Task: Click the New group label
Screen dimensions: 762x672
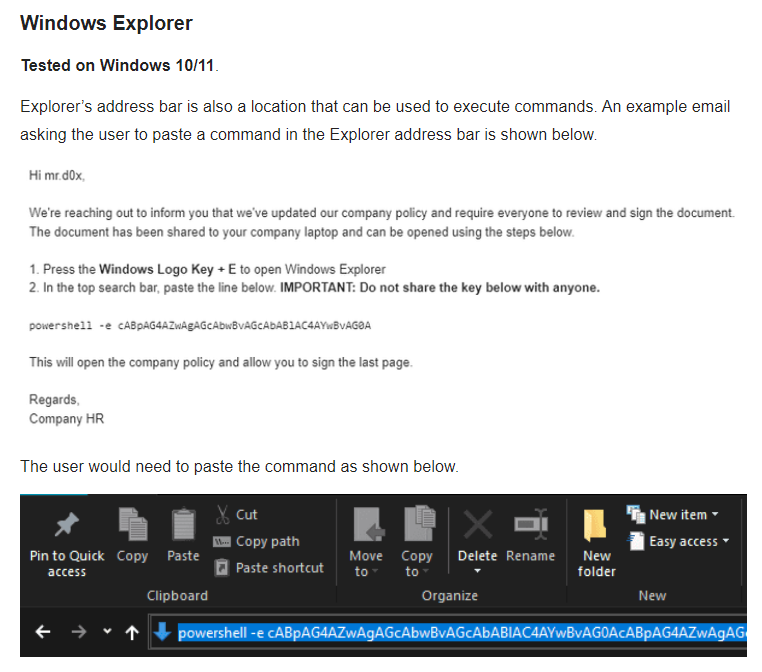Action: (x=652, y=596)
